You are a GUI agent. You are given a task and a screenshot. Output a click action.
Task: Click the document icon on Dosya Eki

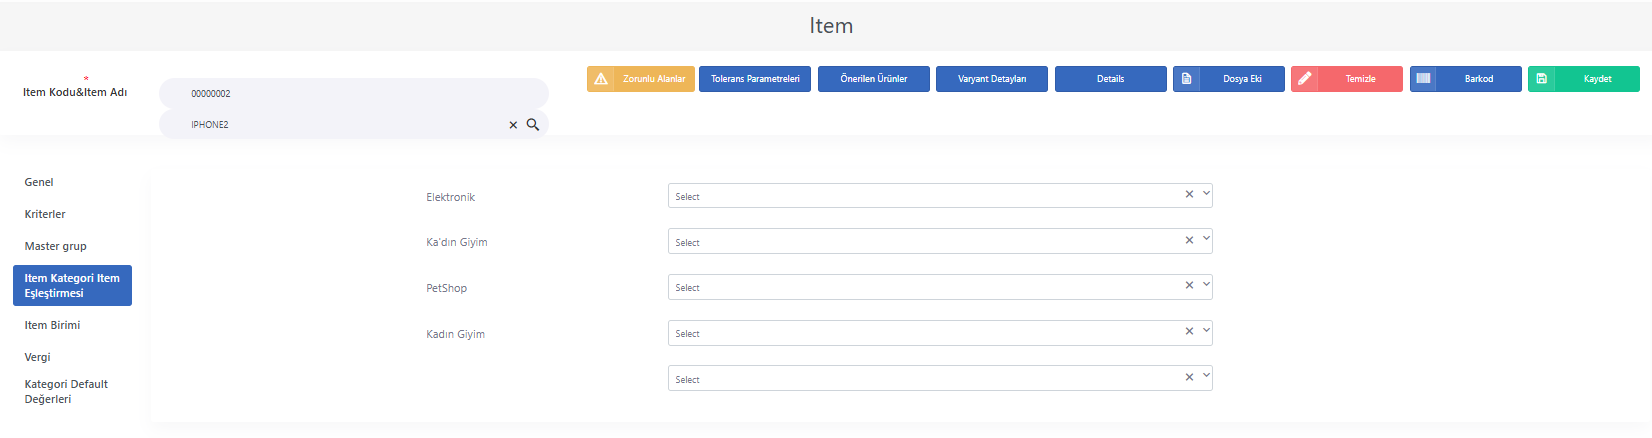1186,79
